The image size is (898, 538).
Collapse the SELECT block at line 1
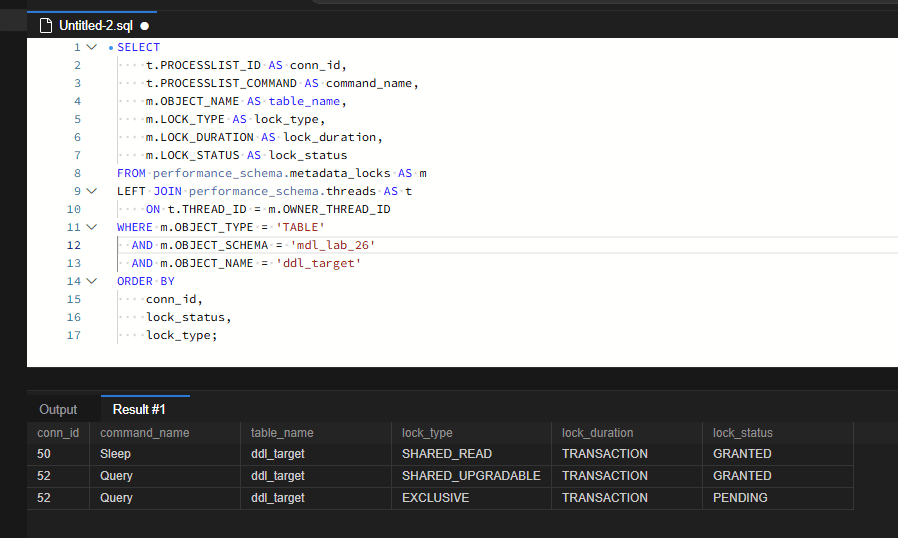(92, 47)
